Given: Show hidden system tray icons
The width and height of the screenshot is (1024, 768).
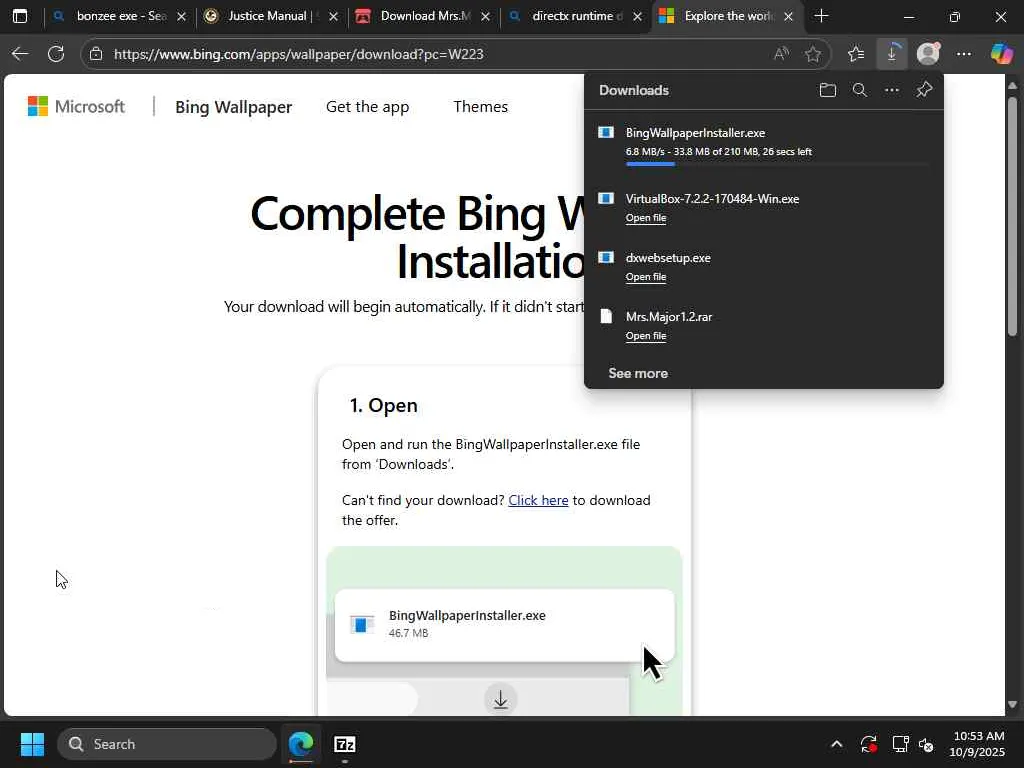Looking at the screenshot, I should coord(837,744).
